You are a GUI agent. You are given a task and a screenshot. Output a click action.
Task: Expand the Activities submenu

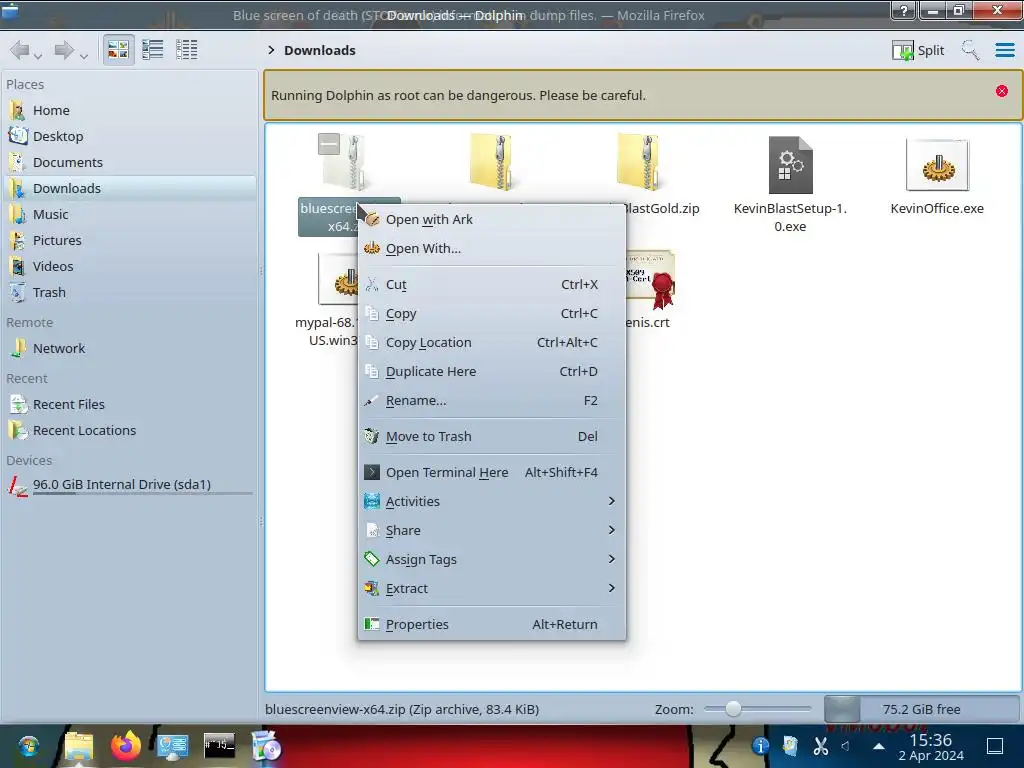492,502
